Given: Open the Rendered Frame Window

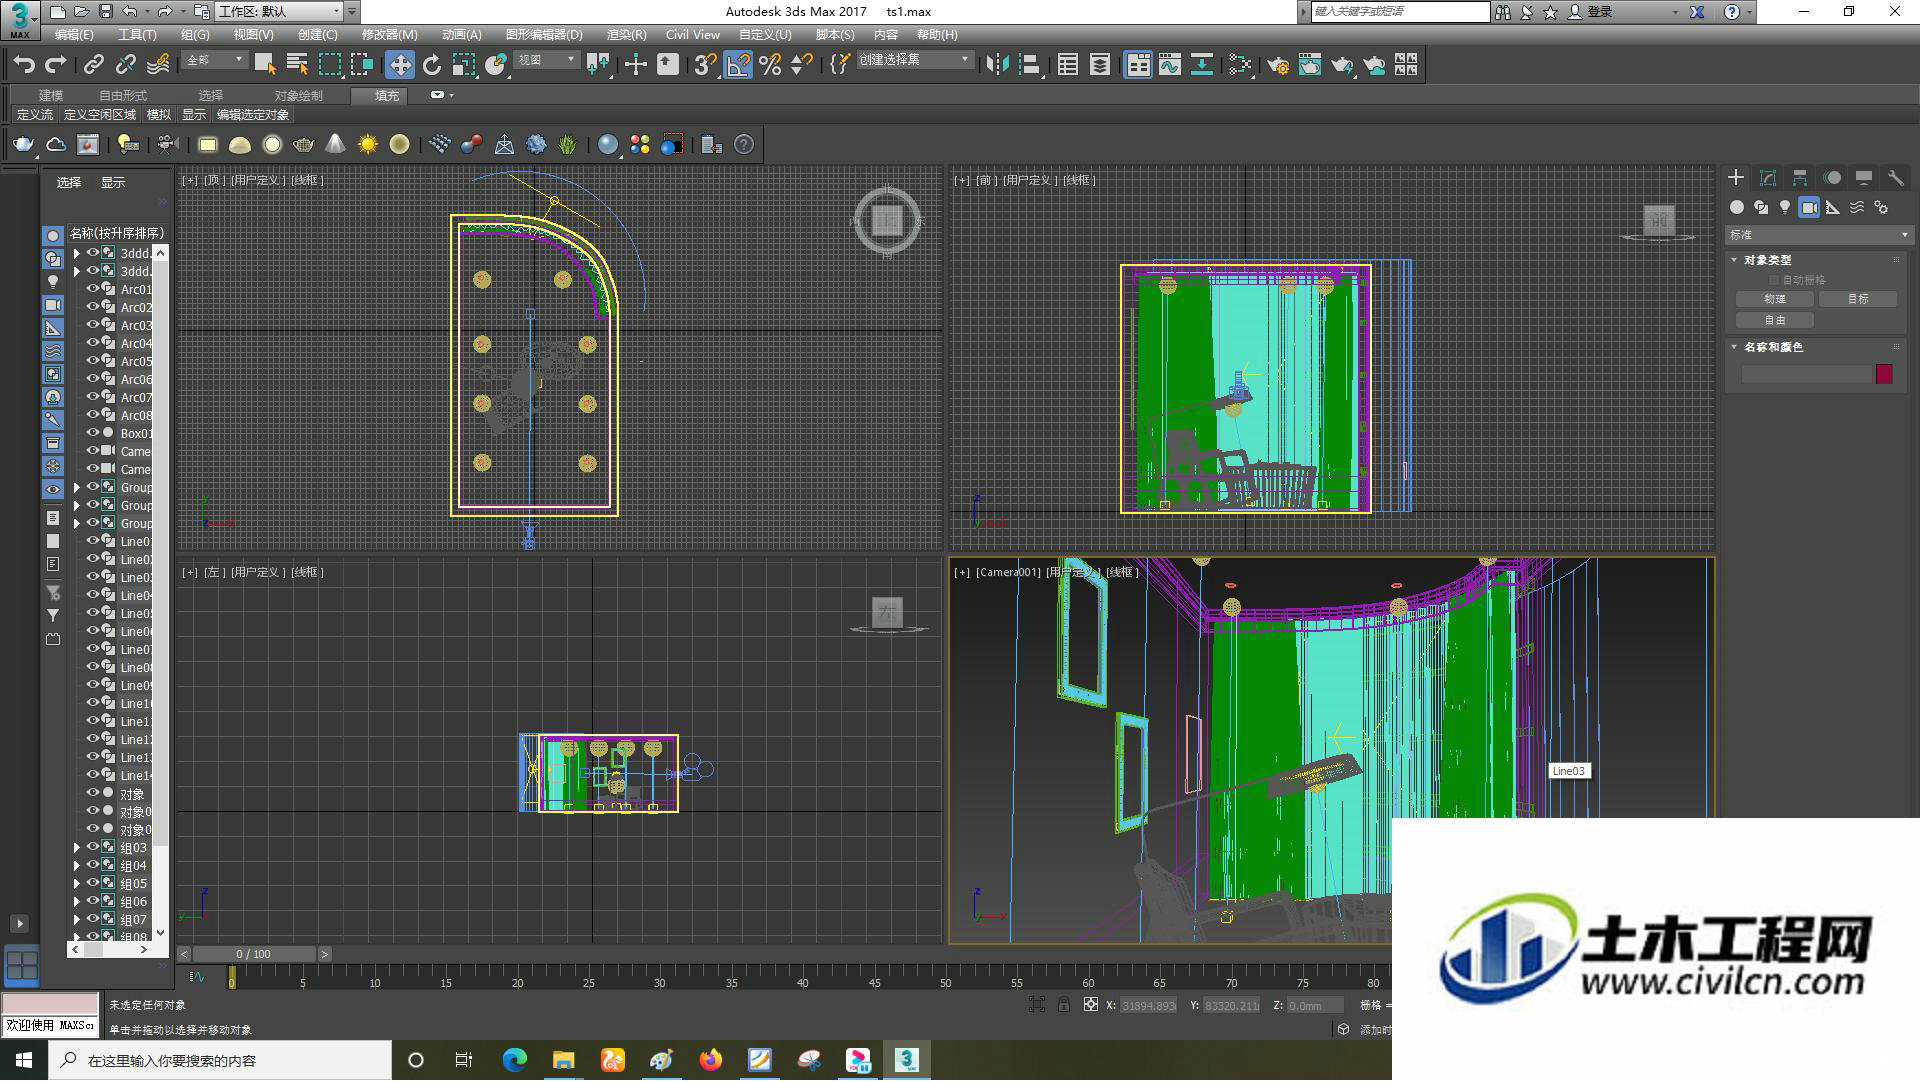Looking at the screenshot, I should coord(1310,65).
